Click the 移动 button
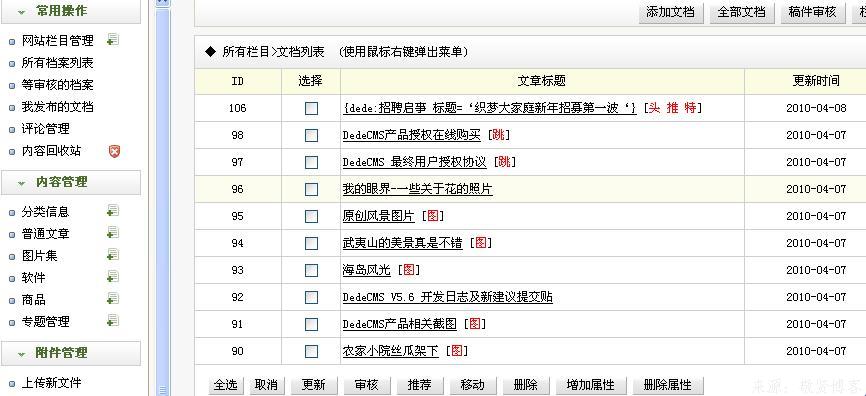Image resolution: width=866 pixels, height=396 pixels. click(x=472, y=385)
